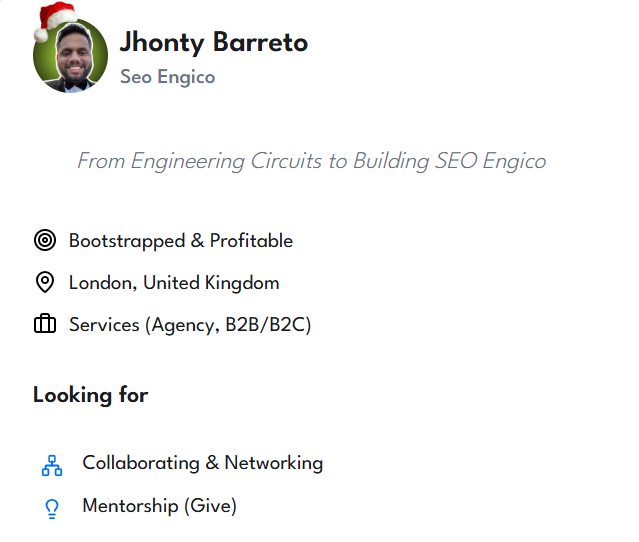
Task: Click the blue network hierarchy icon
Action: click(52, 465)
